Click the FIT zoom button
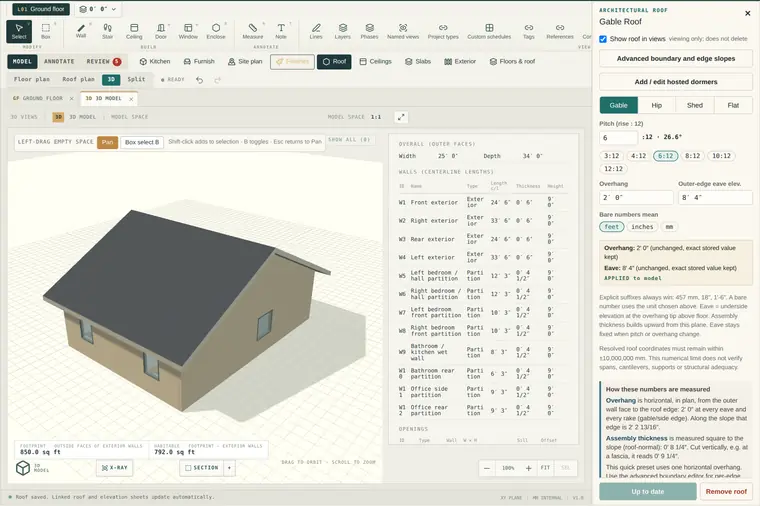The height and width of the screenshot is (506, 760). click(x=545, y=468)
